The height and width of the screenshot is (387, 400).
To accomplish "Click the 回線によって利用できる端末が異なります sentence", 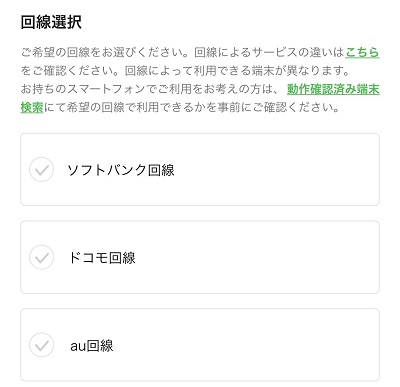I will (x=237, y=71).
